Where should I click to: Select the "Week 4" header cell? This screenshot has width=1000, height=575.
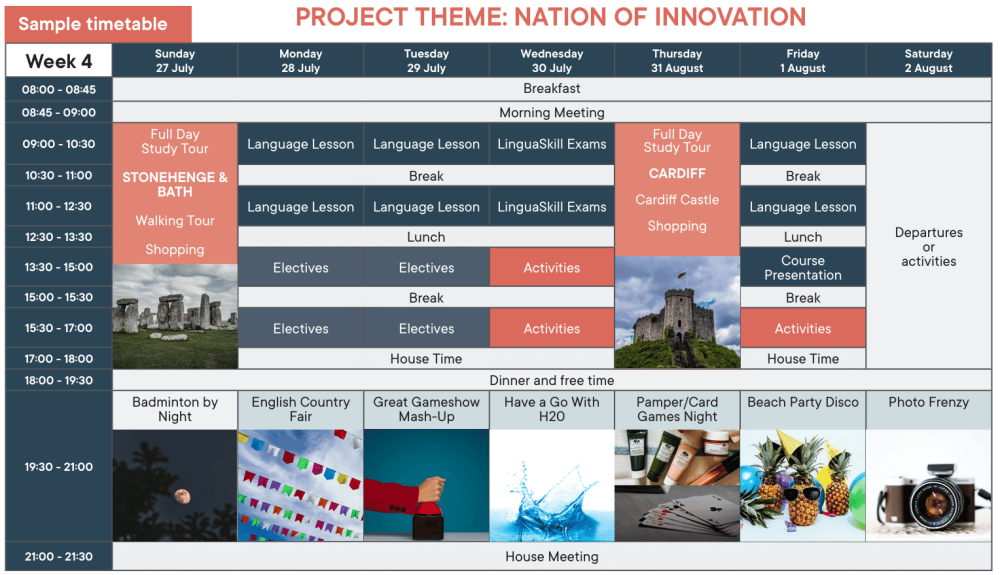coord(59,61)
